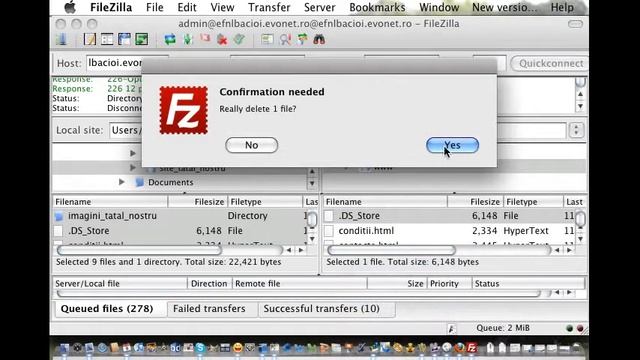640x360 pixels.
Task: Expand the site_tatal_nostru tree arrow
Action: (x=132, y=167)
